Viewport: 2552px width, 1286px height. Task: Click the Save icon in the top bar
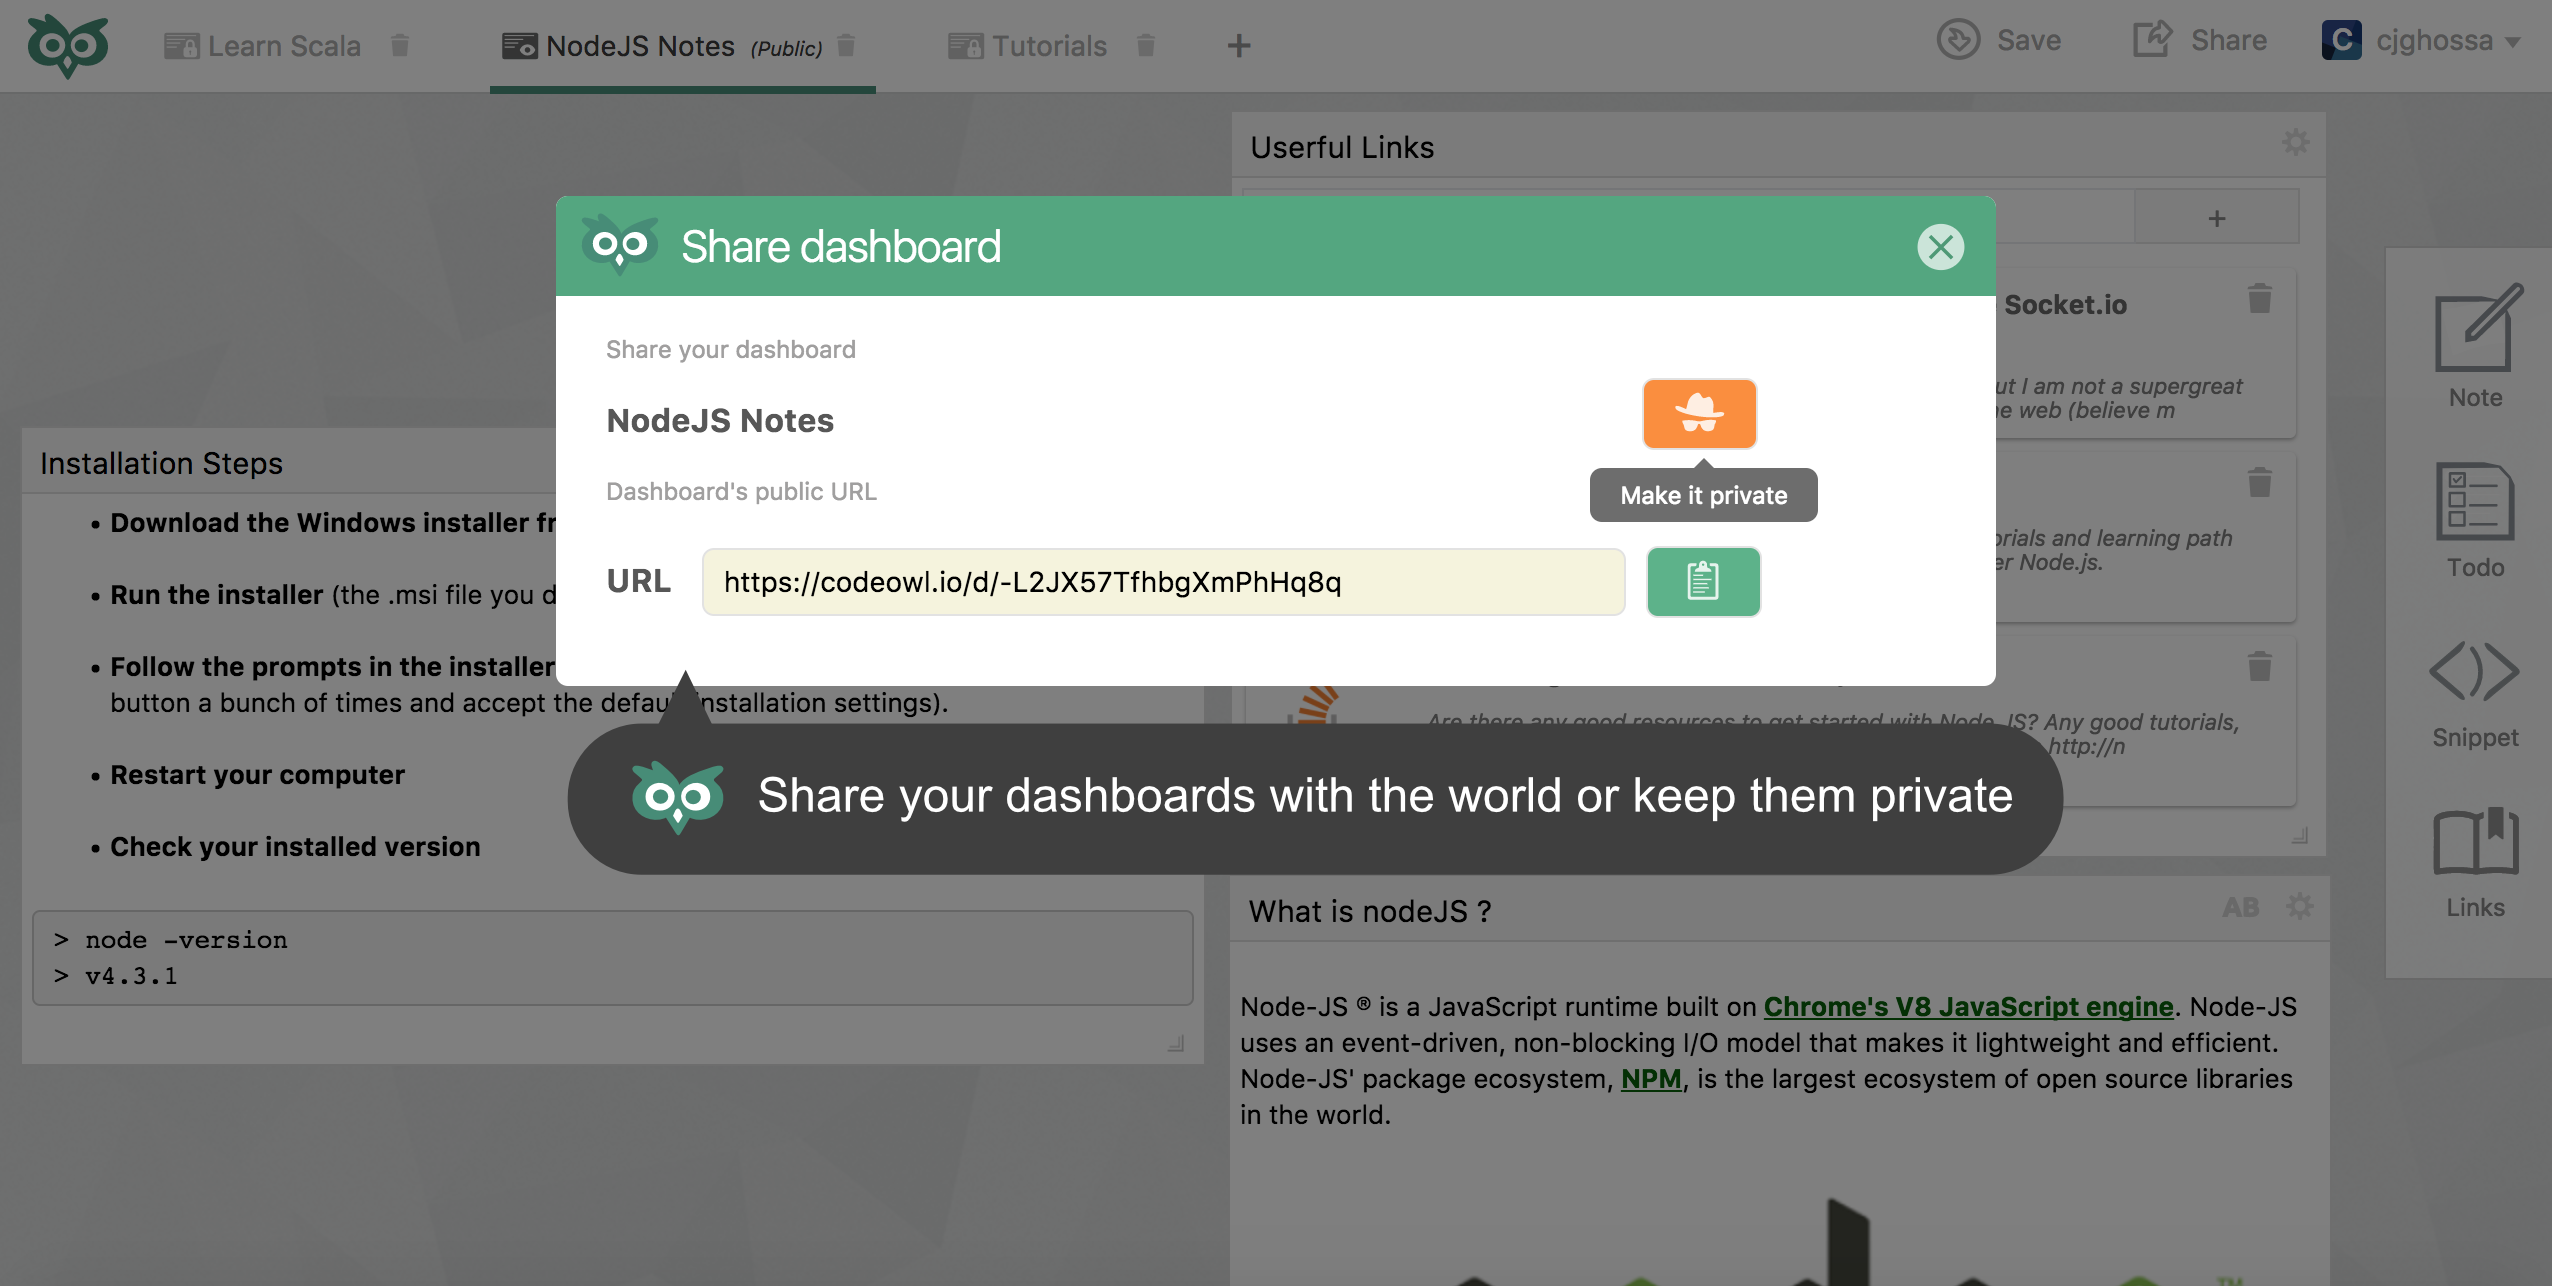point(1959,40)
